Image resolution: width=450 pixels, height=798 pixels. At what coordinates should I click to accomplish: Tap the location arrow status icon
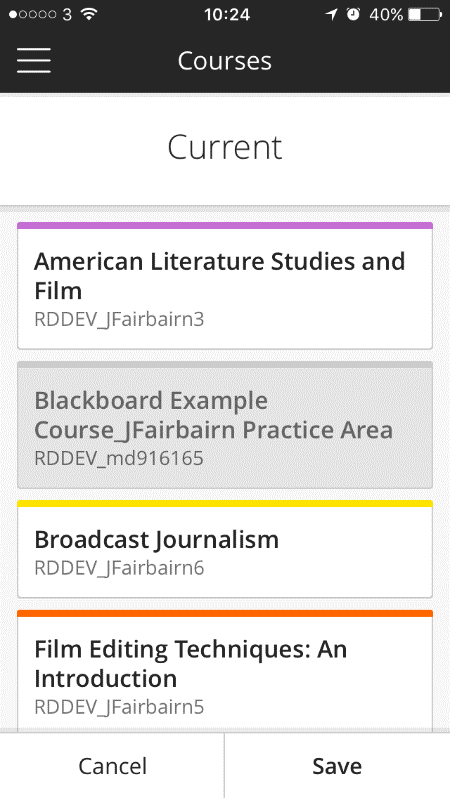tap(331, 14)
